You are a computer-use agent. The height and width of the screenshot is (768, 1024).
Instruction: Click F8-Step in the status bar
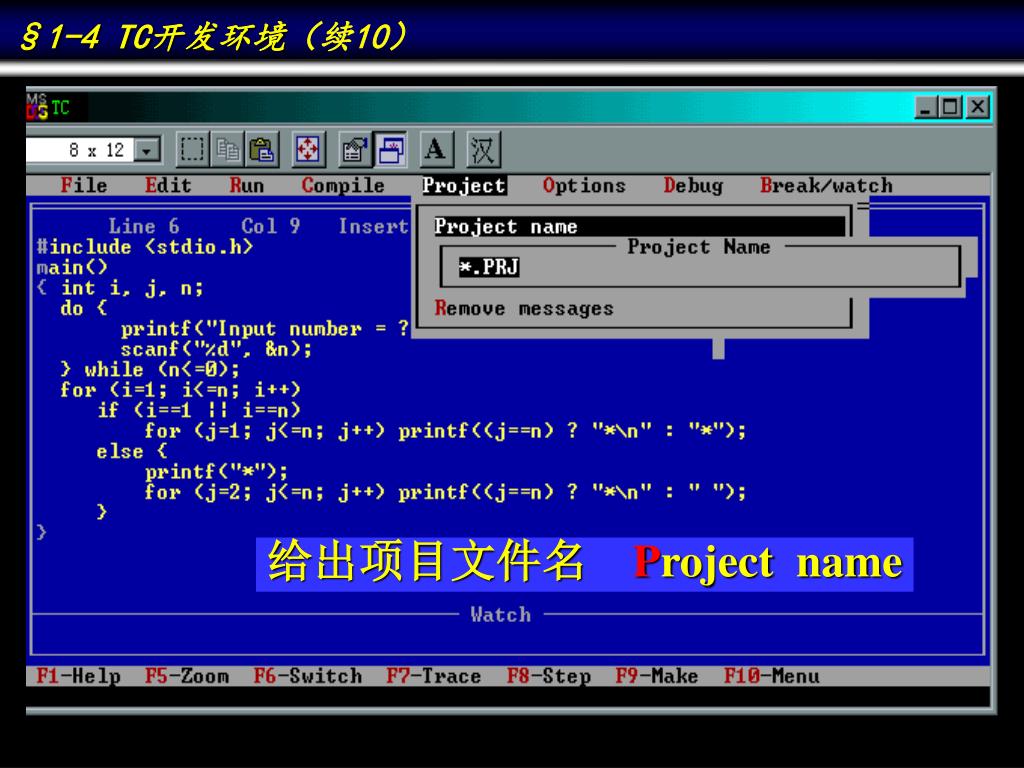tap(549, 675)
